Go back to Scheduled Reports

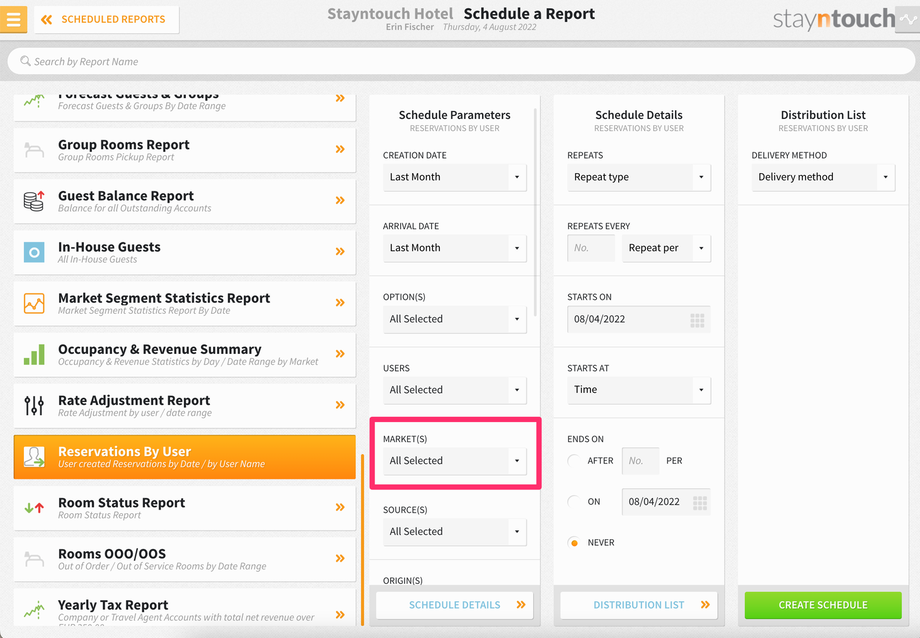click(107, 19)
